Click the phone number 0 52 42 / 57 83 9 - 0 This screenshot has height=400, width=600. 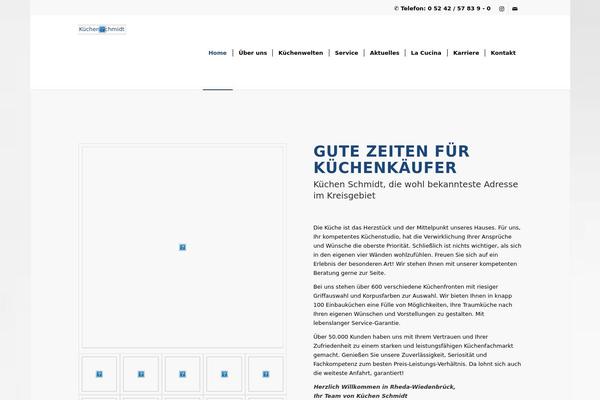(459, 8)
